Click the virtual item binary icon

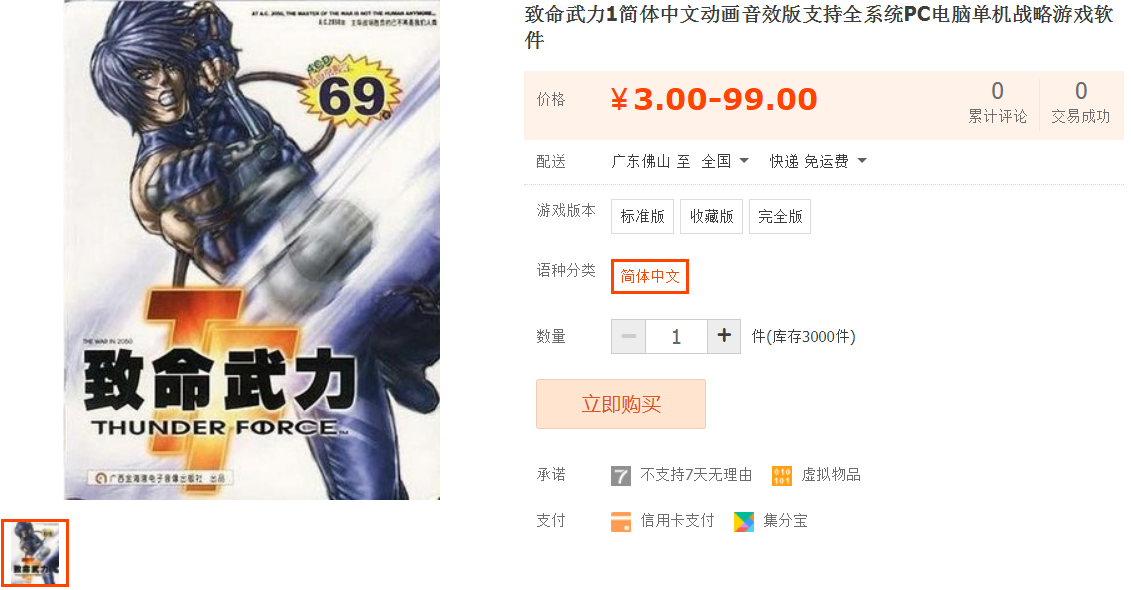click(782, 475)
